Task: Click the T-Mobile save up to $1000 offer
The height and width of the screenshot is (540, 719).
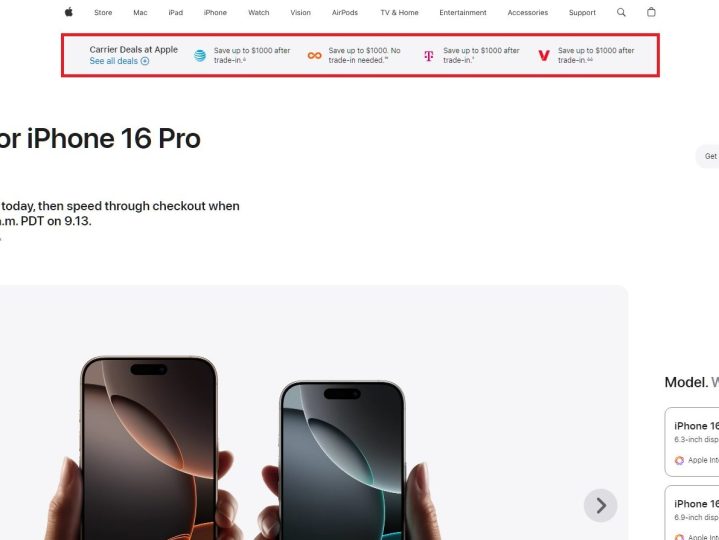Action: [481, 55]
